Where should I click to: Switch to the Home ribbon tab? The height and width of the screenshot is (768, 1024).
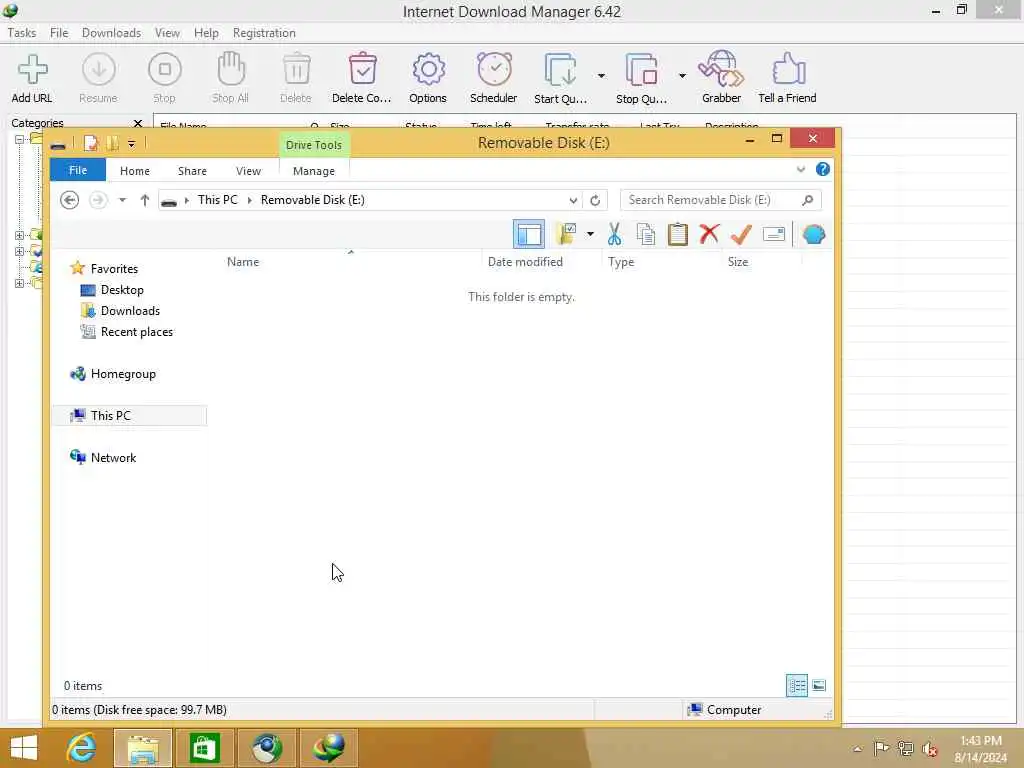(135, 171)
